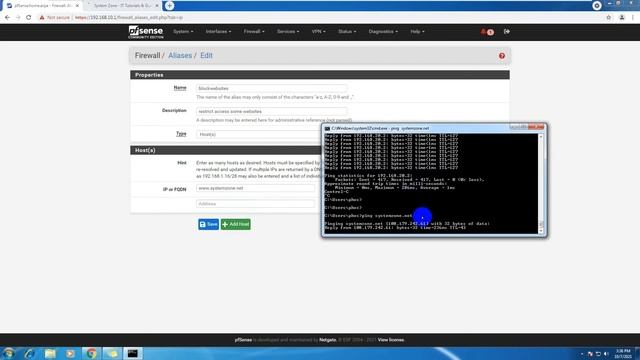Click the Not secure warning icon
Image resolution: width=640 pixels, height=360 pixels.
[x=42, y=18]
